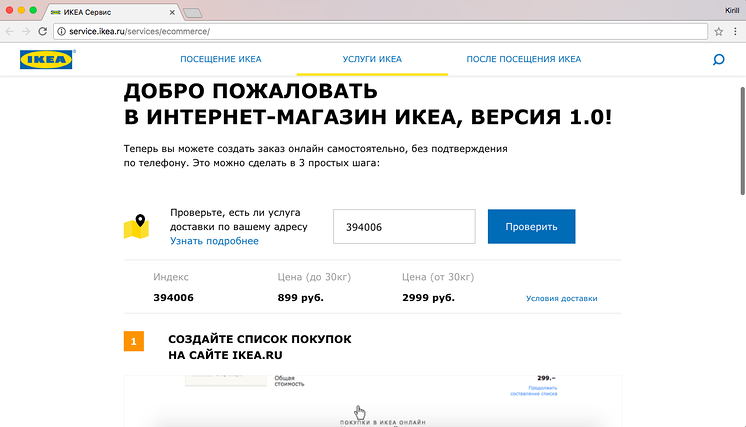Close the ИКЕА Сервис browser tab
Viewport: 746px width, 427px height.
click(173, 11)
